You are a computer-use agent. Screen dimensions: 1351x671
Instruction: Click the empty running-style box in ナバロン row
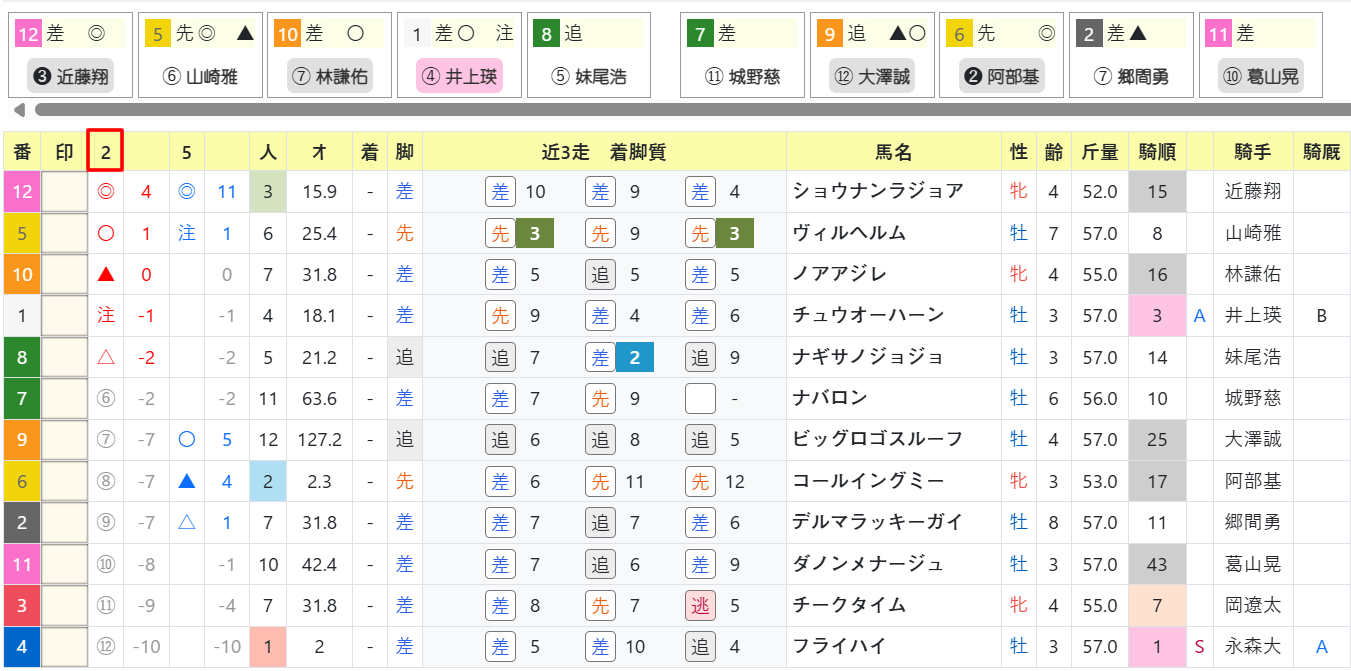700,398
